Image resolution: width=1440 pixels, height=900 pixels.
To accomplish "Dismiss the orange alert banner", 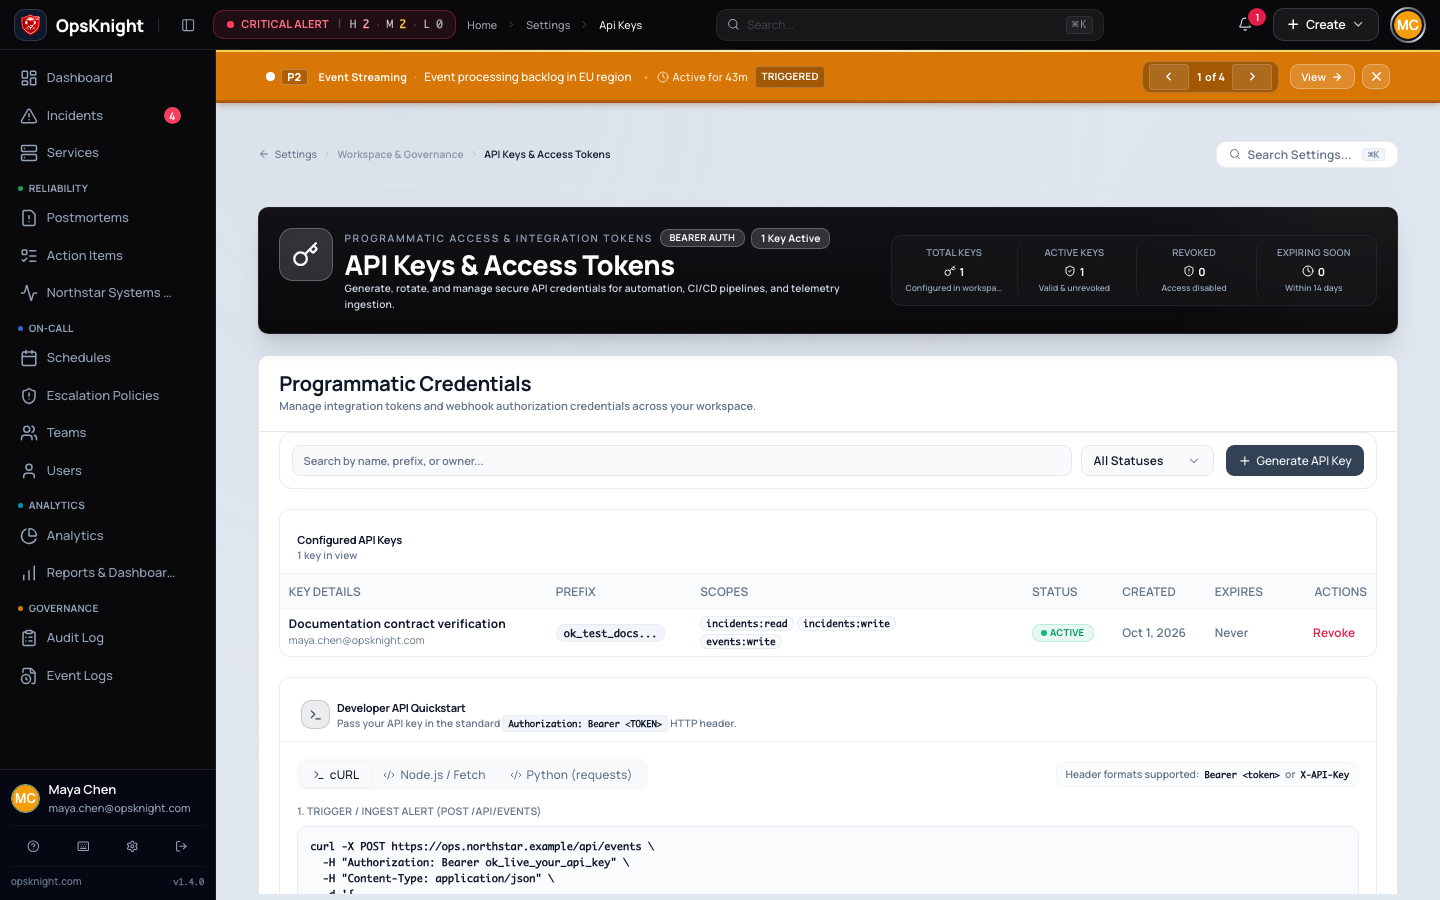I will tap(1376, 77).
